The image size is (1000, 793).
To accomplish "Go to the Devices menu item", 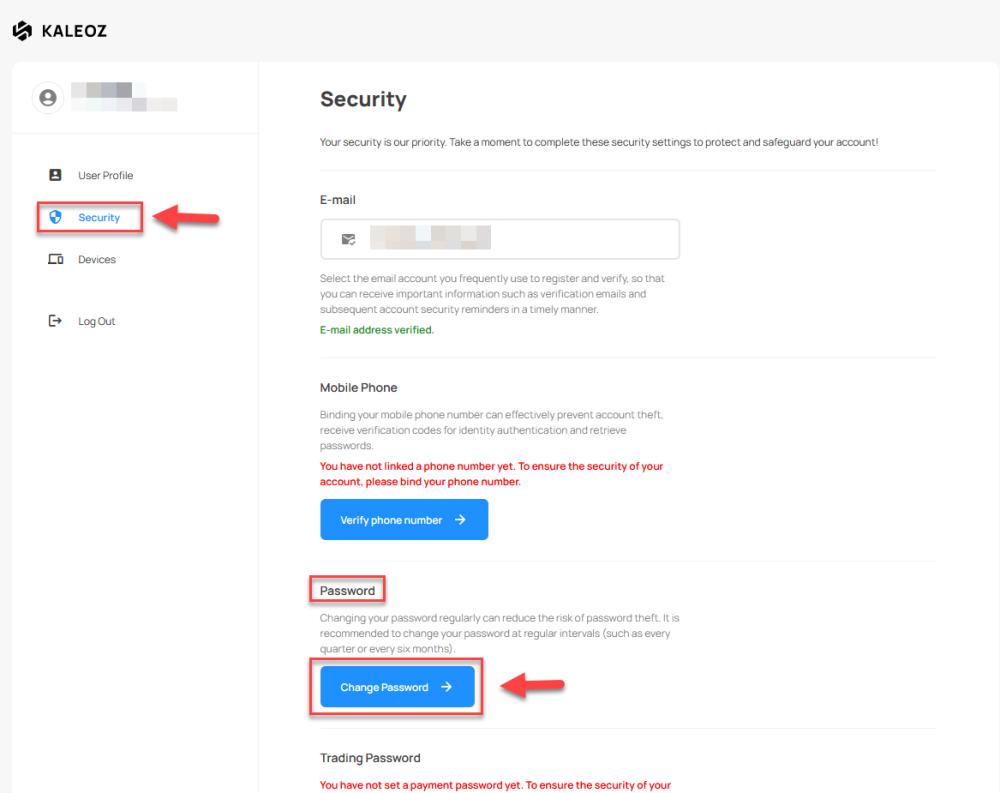I will [x=97, y=259].
